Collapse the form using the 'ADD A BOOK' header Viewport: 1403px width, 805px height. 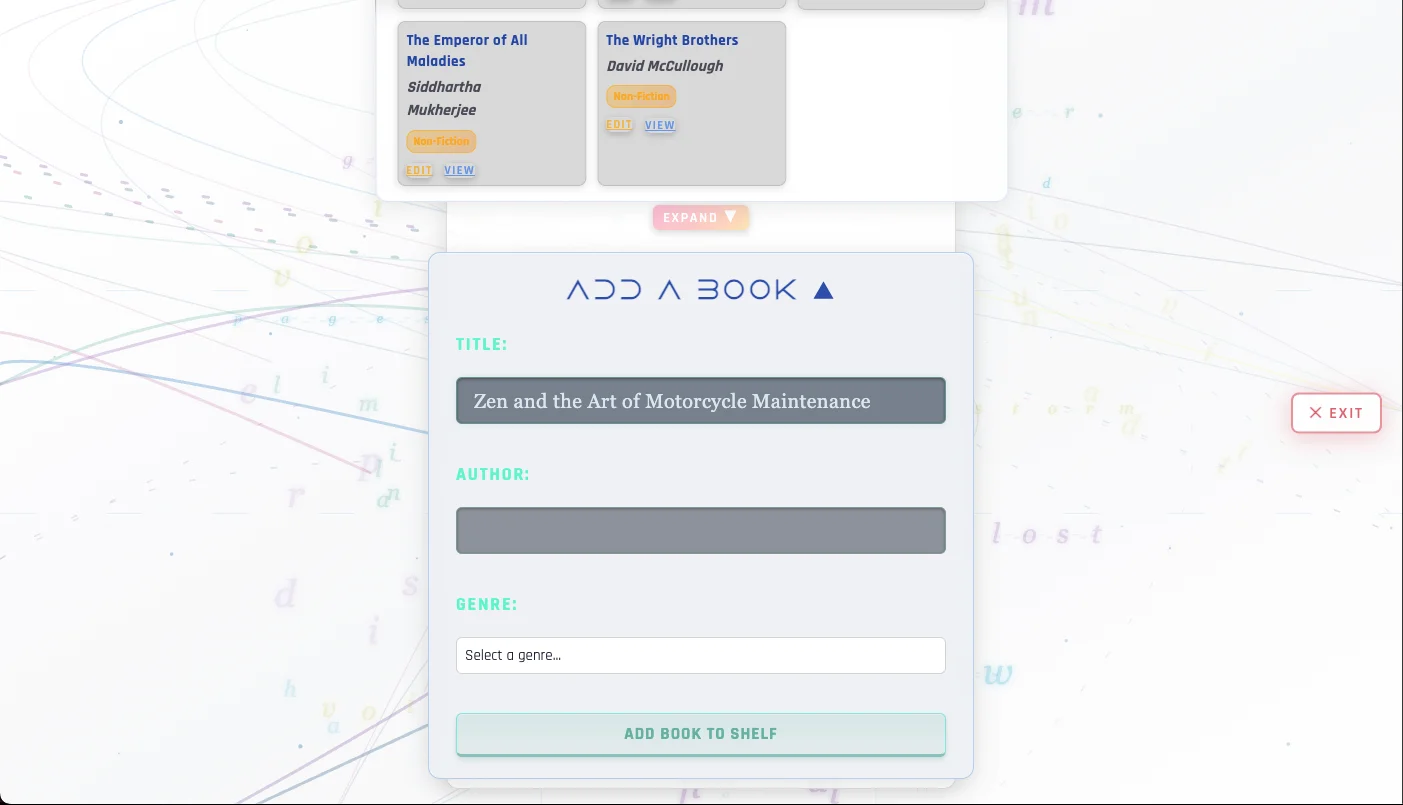(x=678, y=289)
